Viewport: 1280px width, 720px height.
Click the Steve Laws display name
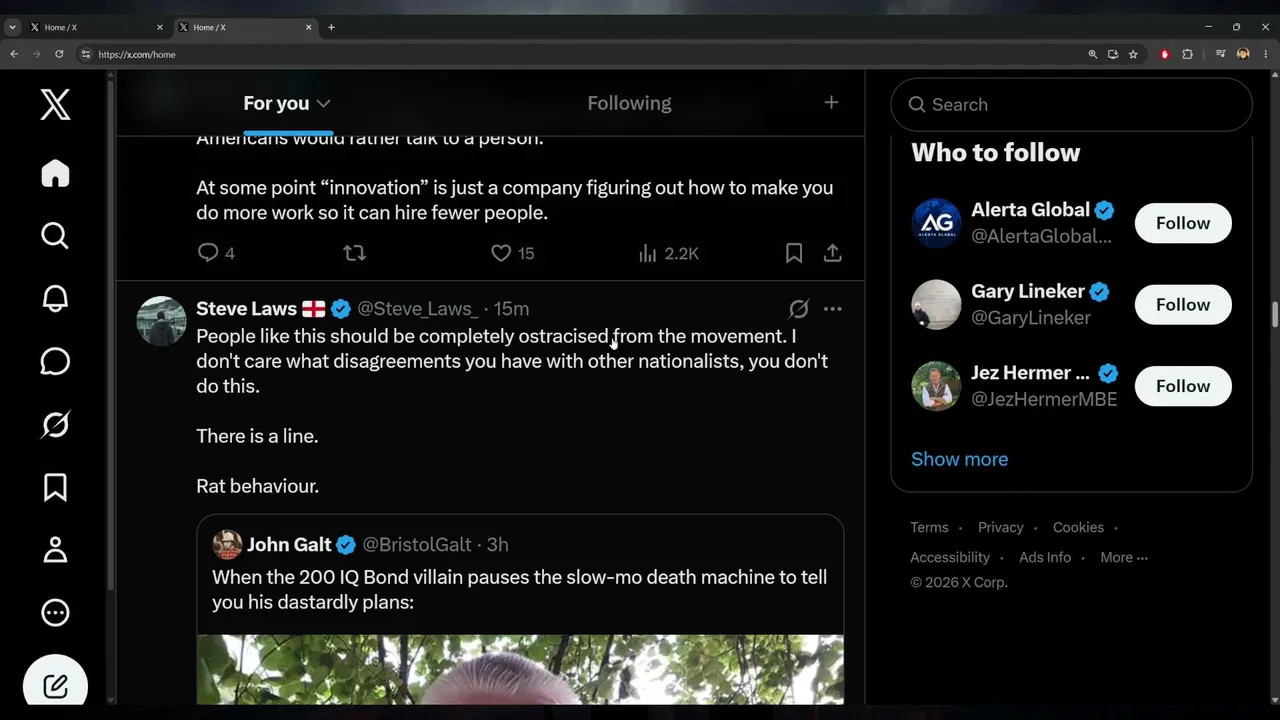click(246, 309)
